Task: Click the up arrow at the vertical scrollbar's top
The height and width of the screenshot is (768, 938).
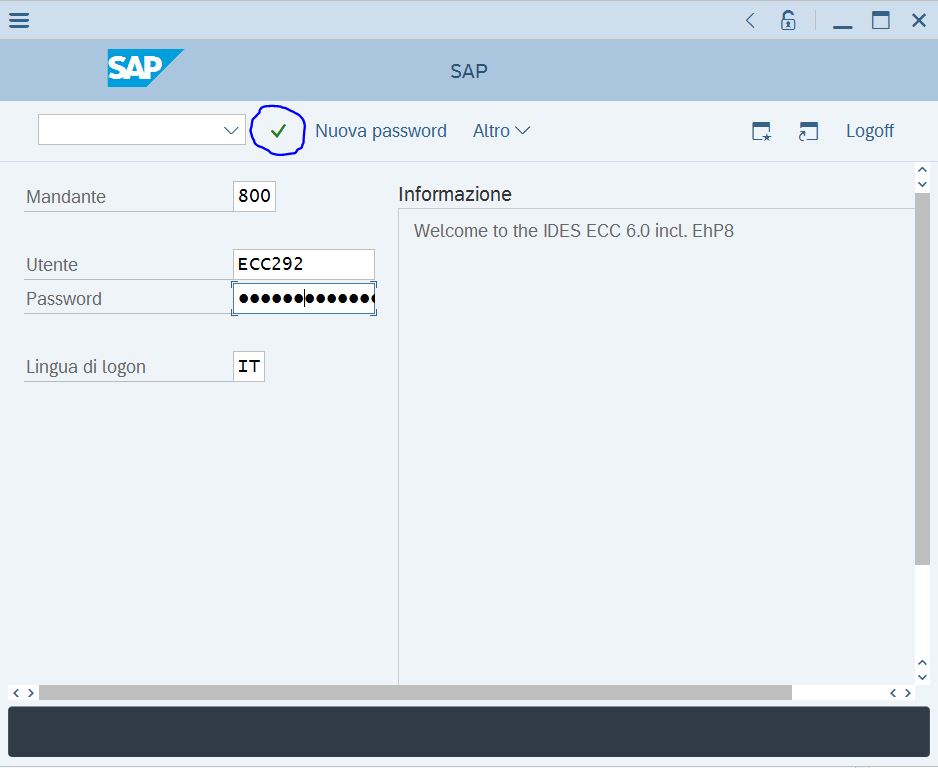Action: coord(922,170)
